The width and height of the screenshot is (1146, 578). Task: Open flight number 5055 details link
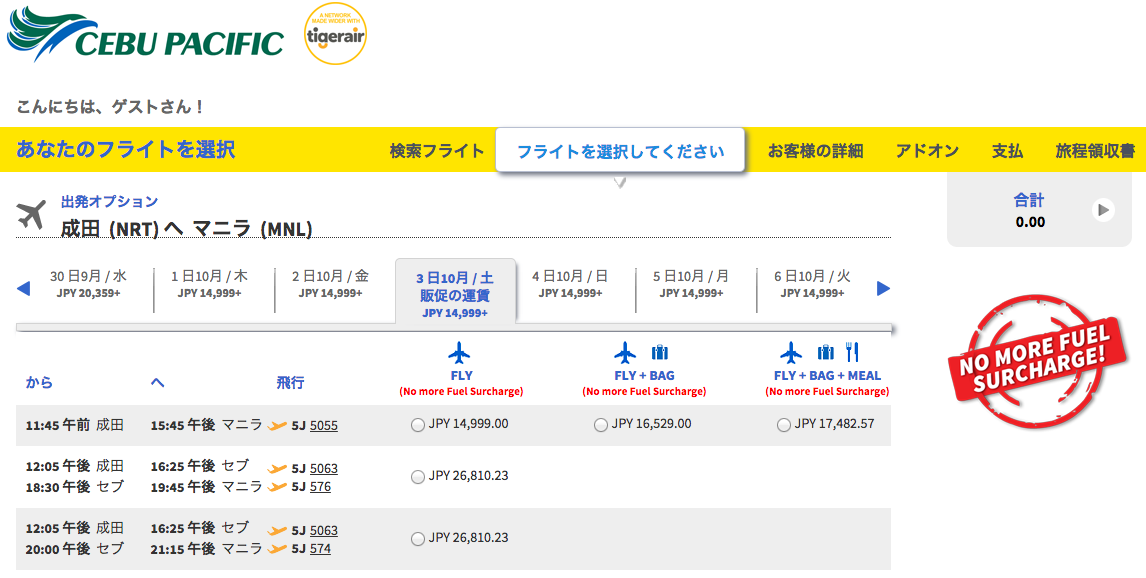324,425
